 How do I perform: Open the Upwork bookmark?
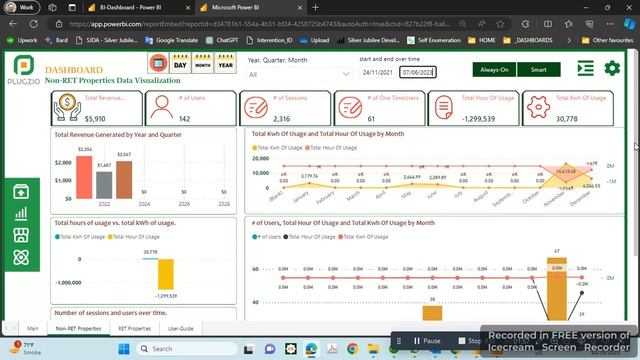coord(22,40)
